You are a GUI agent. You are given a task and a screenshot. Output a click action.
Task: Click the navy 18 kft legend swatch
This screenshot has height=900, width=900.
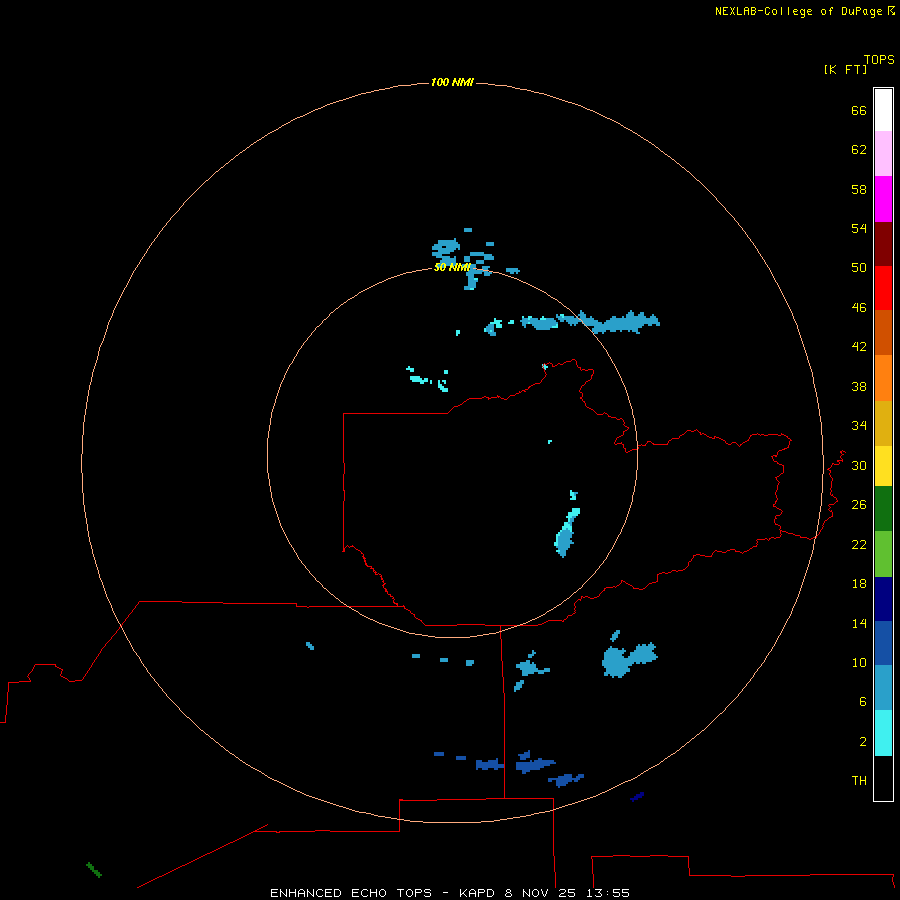click(883, 599)
